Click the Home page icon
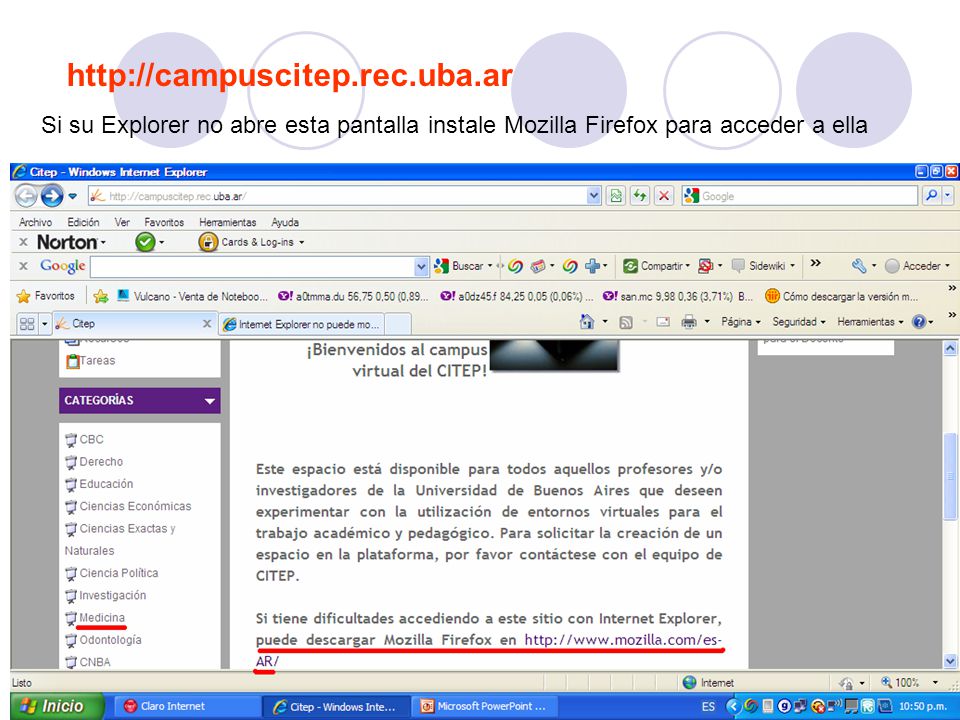 587,321
